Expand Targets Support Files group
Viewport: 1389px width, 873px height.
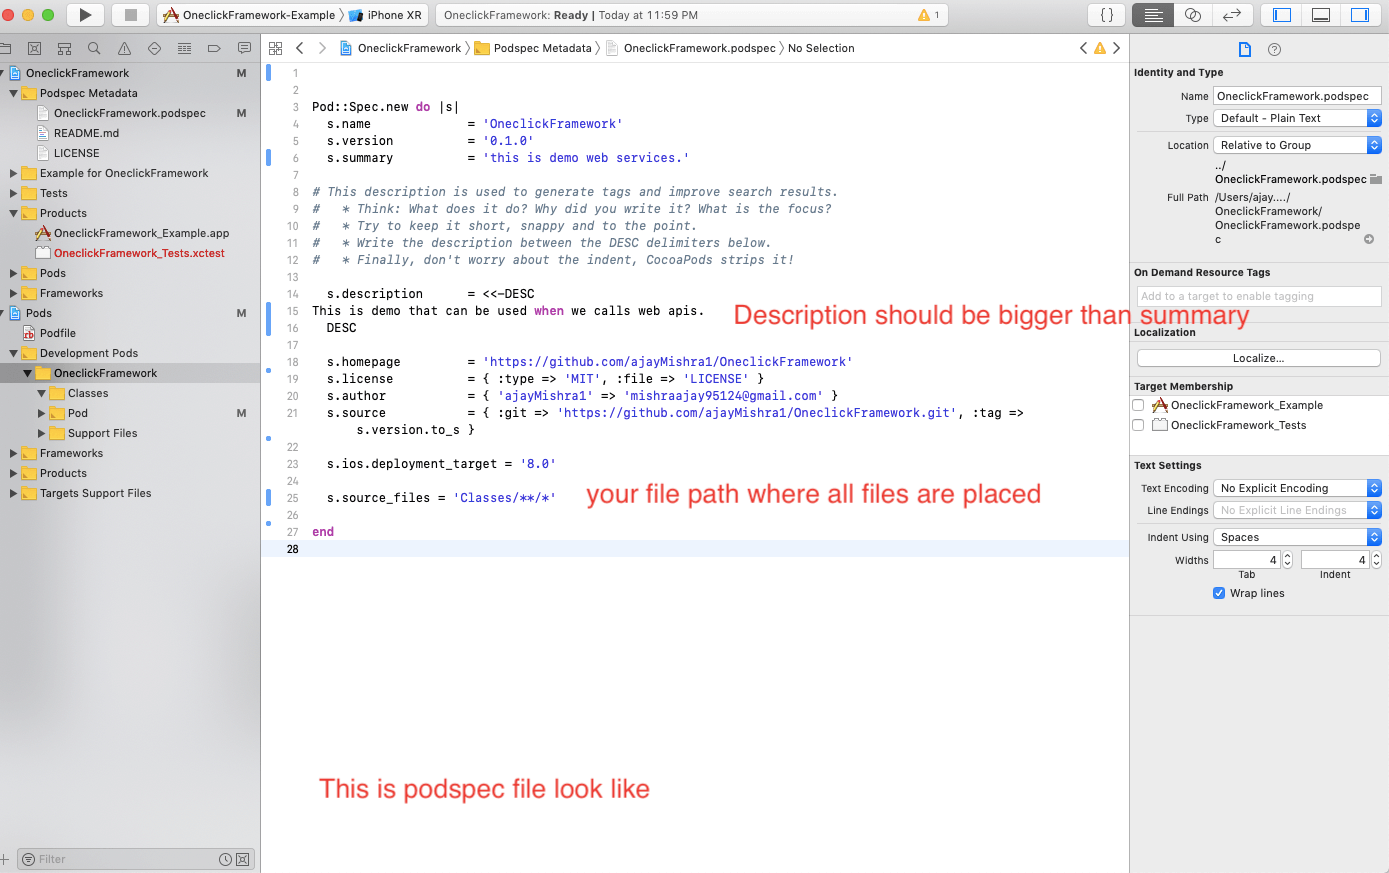pyautogui.click(x=14, y=493)
